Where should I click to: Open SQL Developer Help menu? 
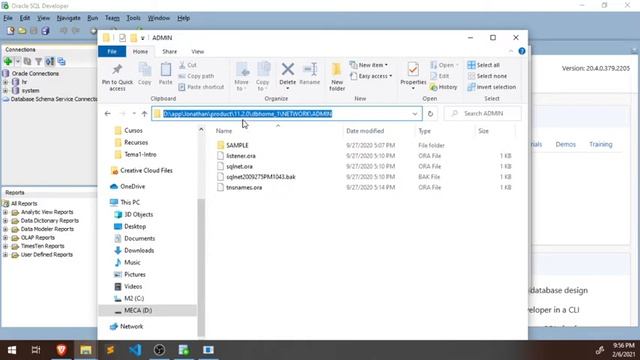pos(183,18)
